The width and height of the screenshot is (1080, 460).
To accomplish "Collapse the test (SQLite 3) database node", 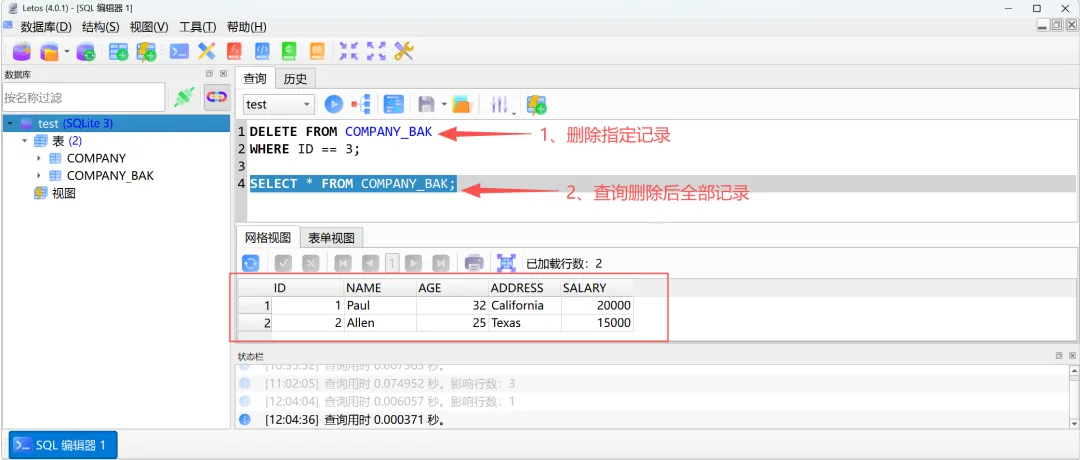I will pos(10,124).
